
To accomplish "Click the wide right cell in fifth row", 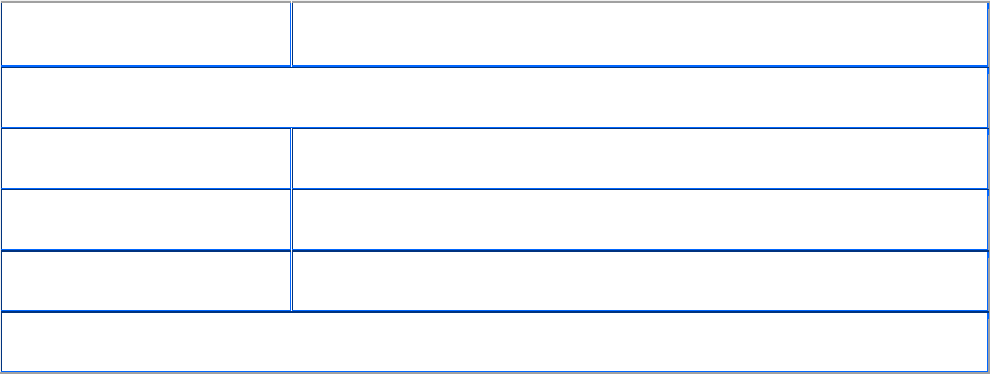I will click(639, 280).
